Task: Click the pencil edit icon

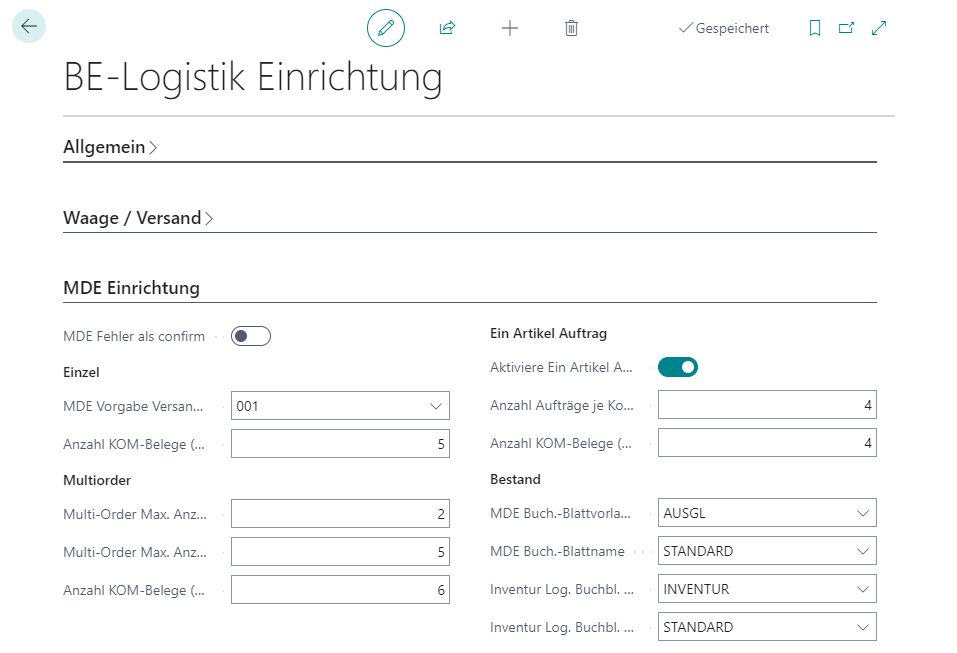Action: 386,28
